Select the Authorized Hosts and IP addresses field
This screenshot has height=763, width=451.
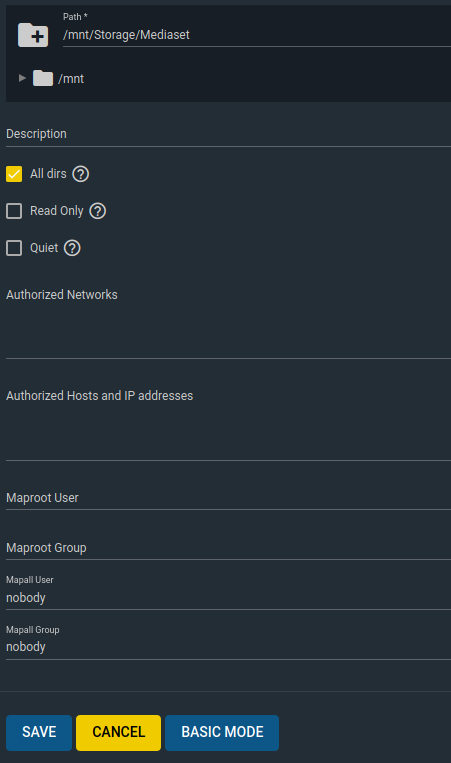pos(228,423)
